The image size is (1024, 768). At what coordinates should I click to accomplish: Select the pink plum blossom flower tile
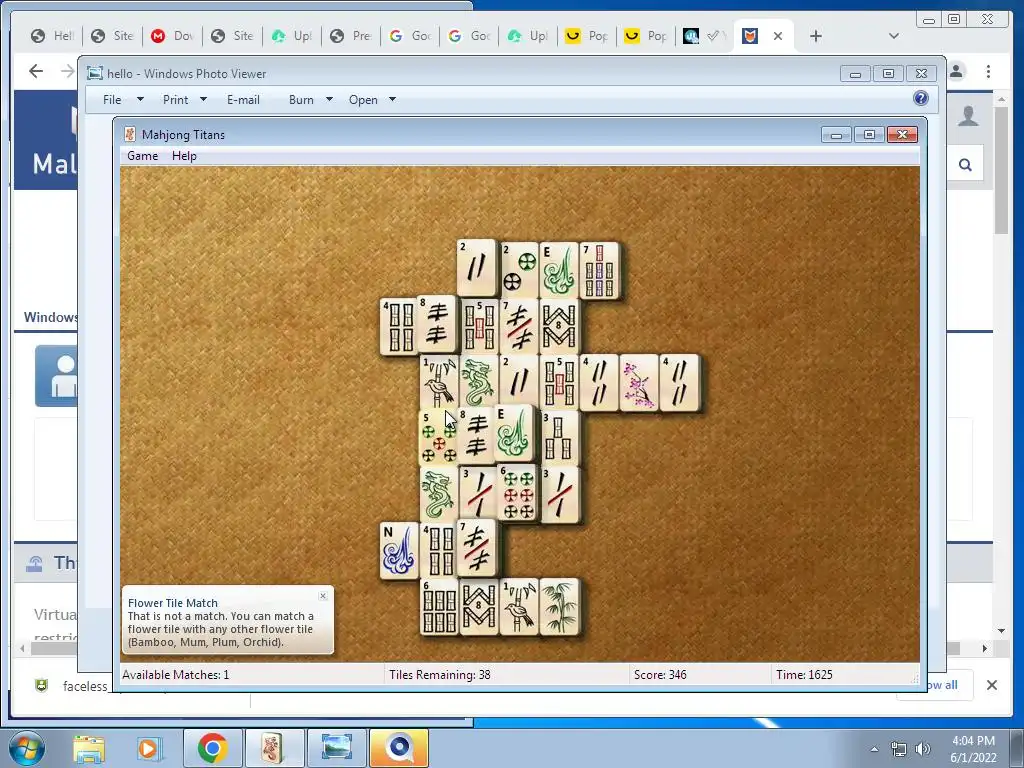pos(639,383)
